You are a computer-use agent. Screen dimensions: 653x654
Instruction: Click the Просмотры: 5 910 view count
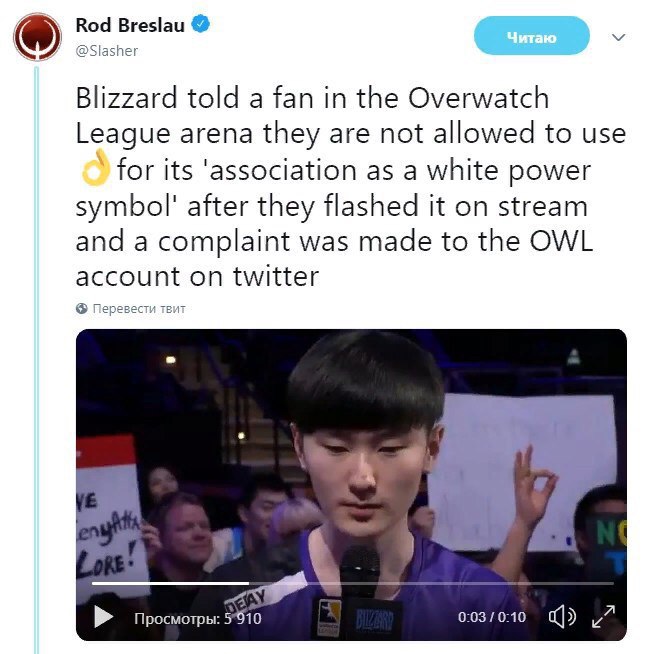pyautogui.click(x=198, y=619)
